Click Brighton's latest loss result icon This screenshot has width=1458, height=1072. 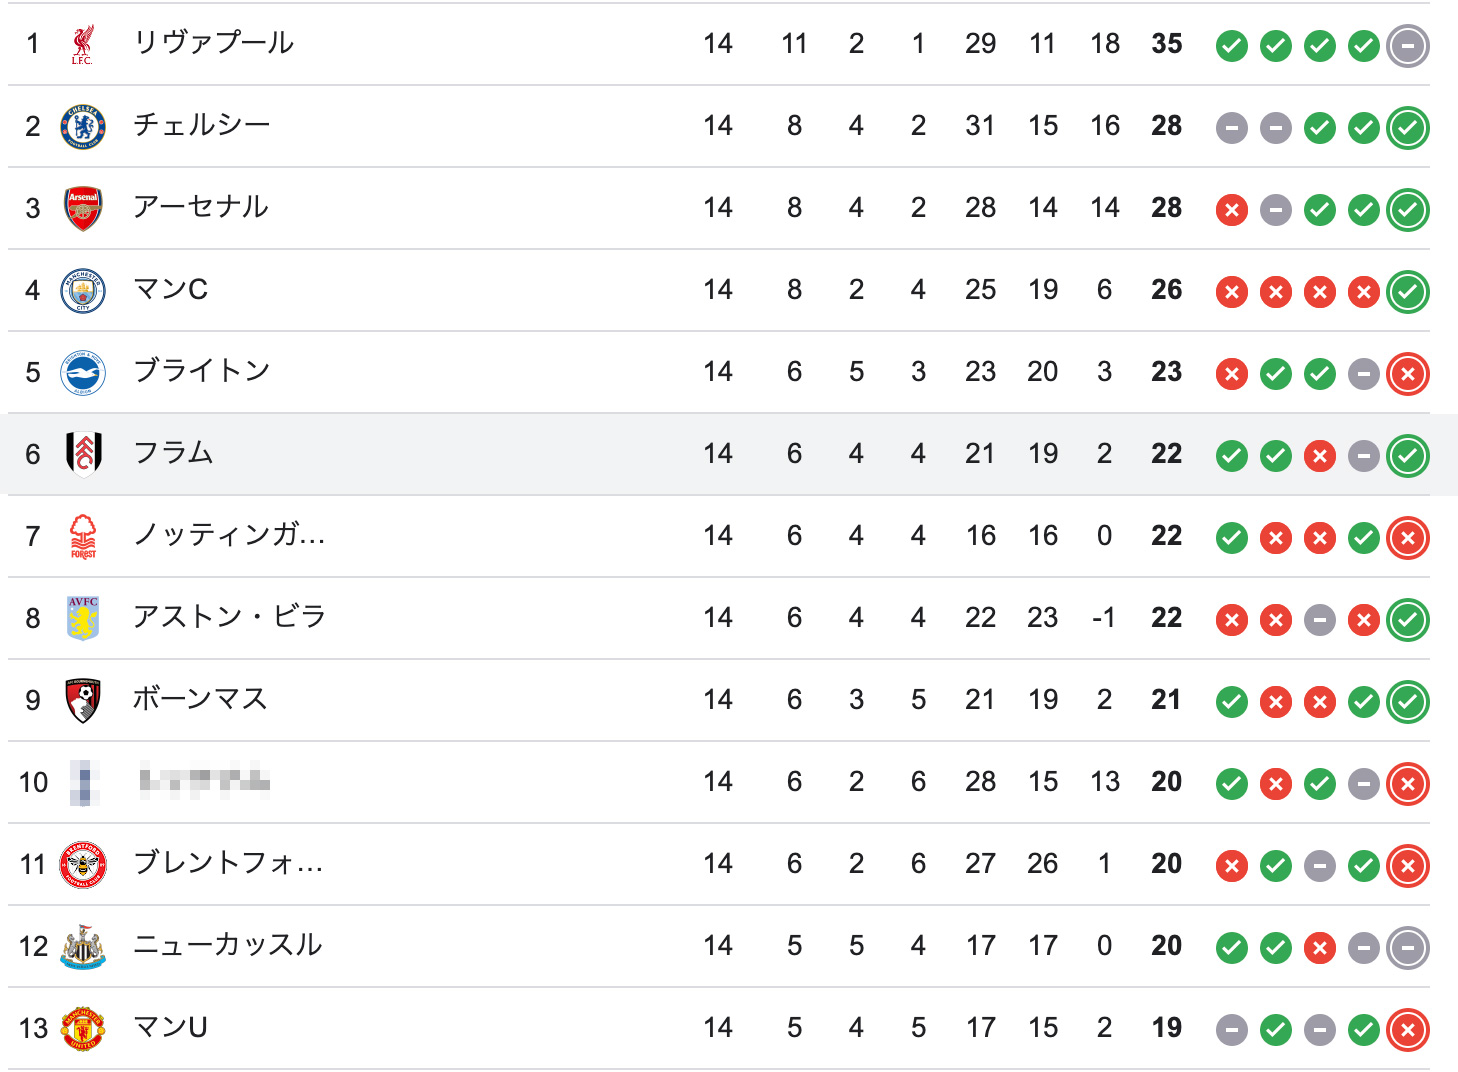[x=1408, y=374]
